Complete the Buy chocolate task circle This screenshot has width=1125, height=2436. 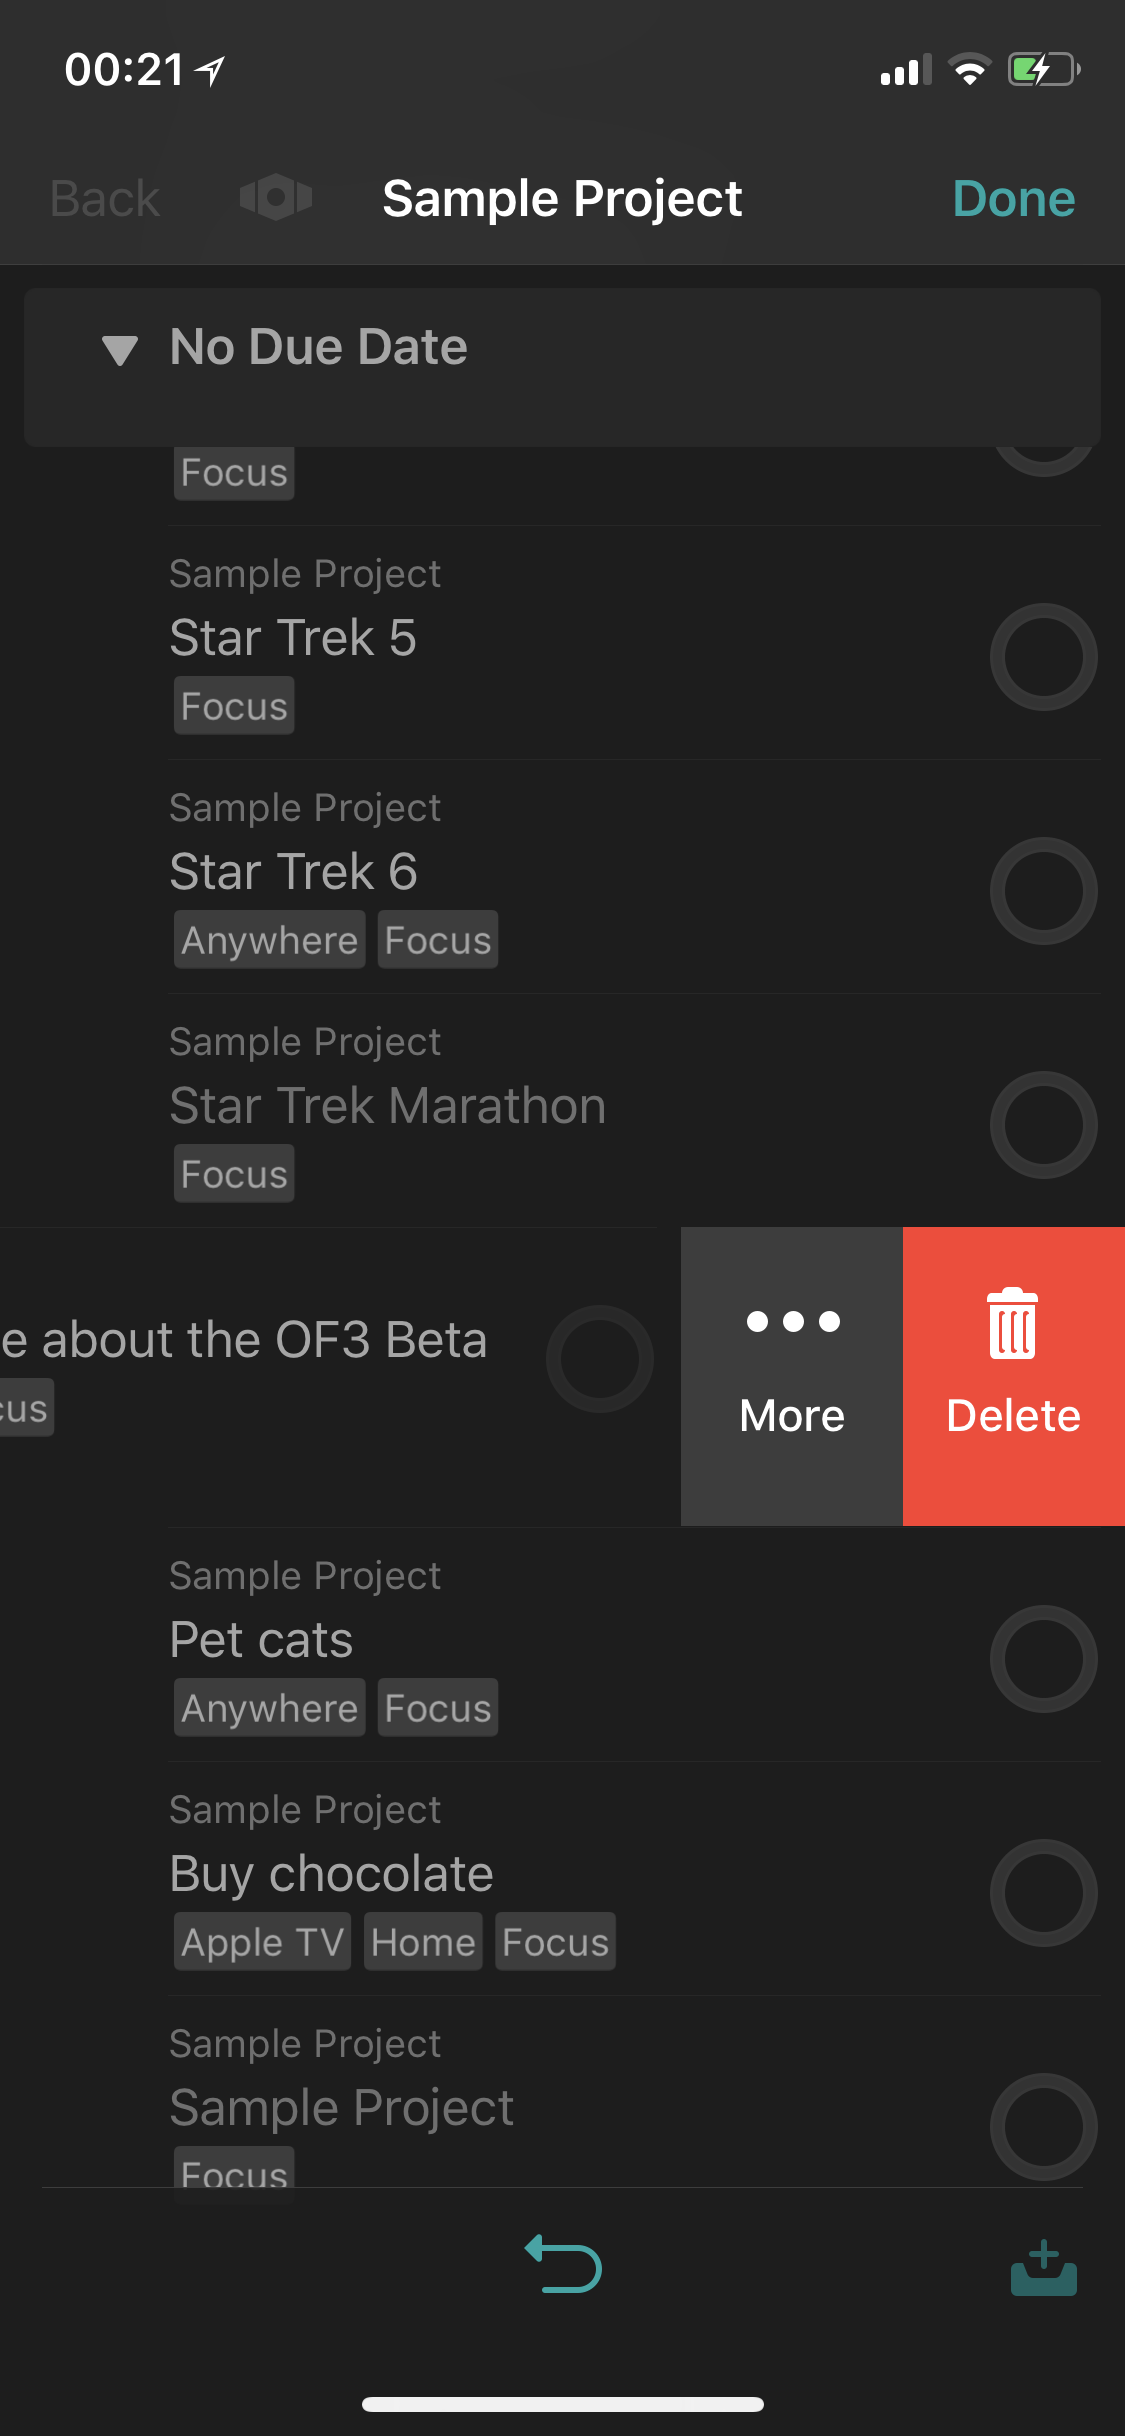click(x=1043, y=1893)
